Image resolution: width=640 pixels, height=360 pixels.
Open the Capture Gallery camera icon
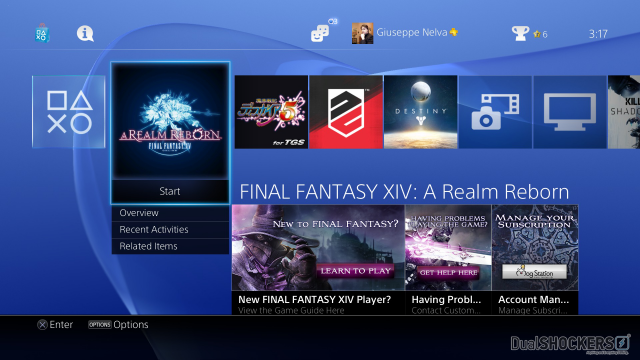tap(495, 112)
